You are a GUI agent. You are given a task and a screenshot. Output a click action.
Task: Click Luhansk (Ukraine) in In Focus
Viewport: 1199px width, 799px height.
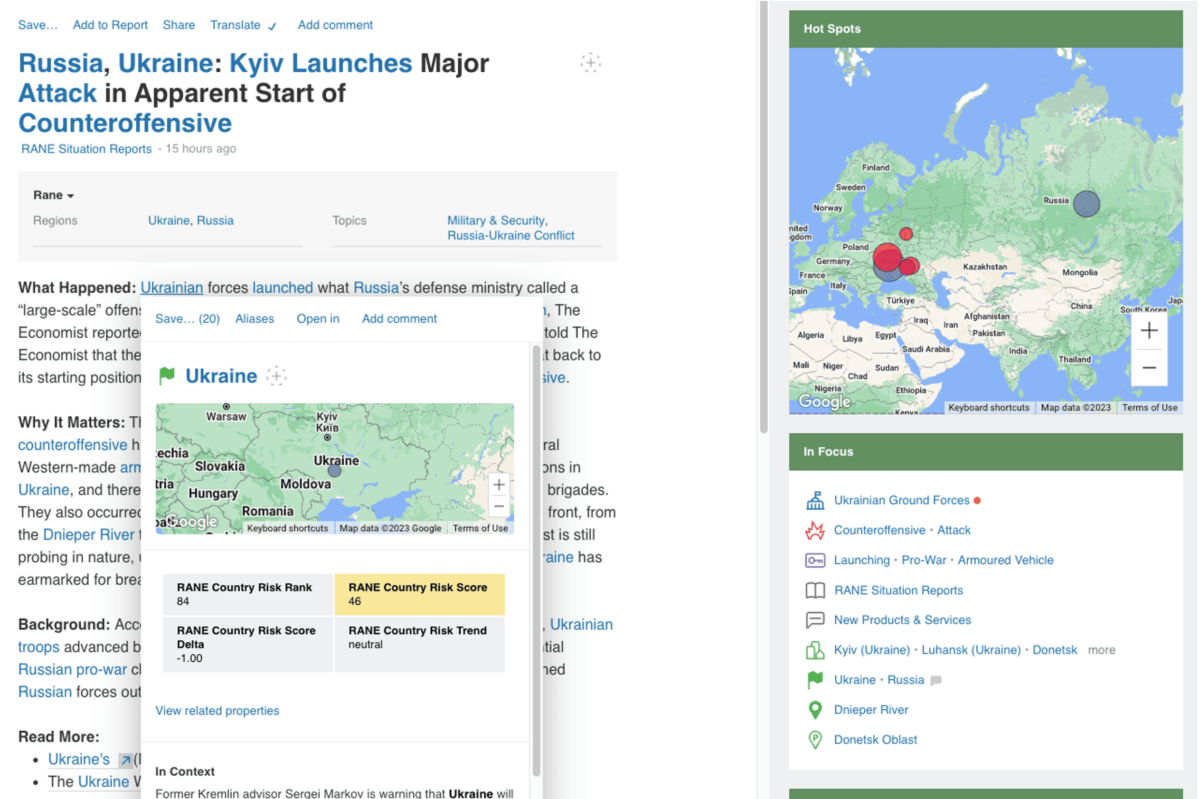[971, 650]
